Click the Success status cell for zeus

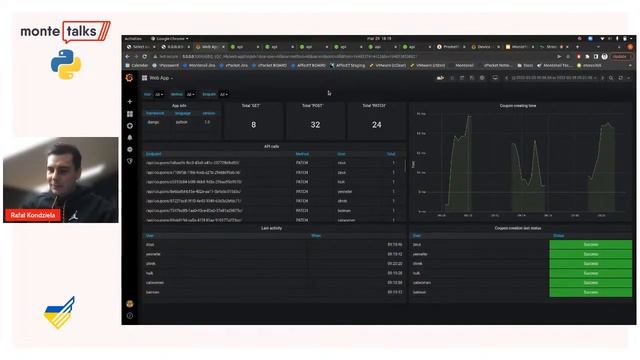tap(591, 244)
